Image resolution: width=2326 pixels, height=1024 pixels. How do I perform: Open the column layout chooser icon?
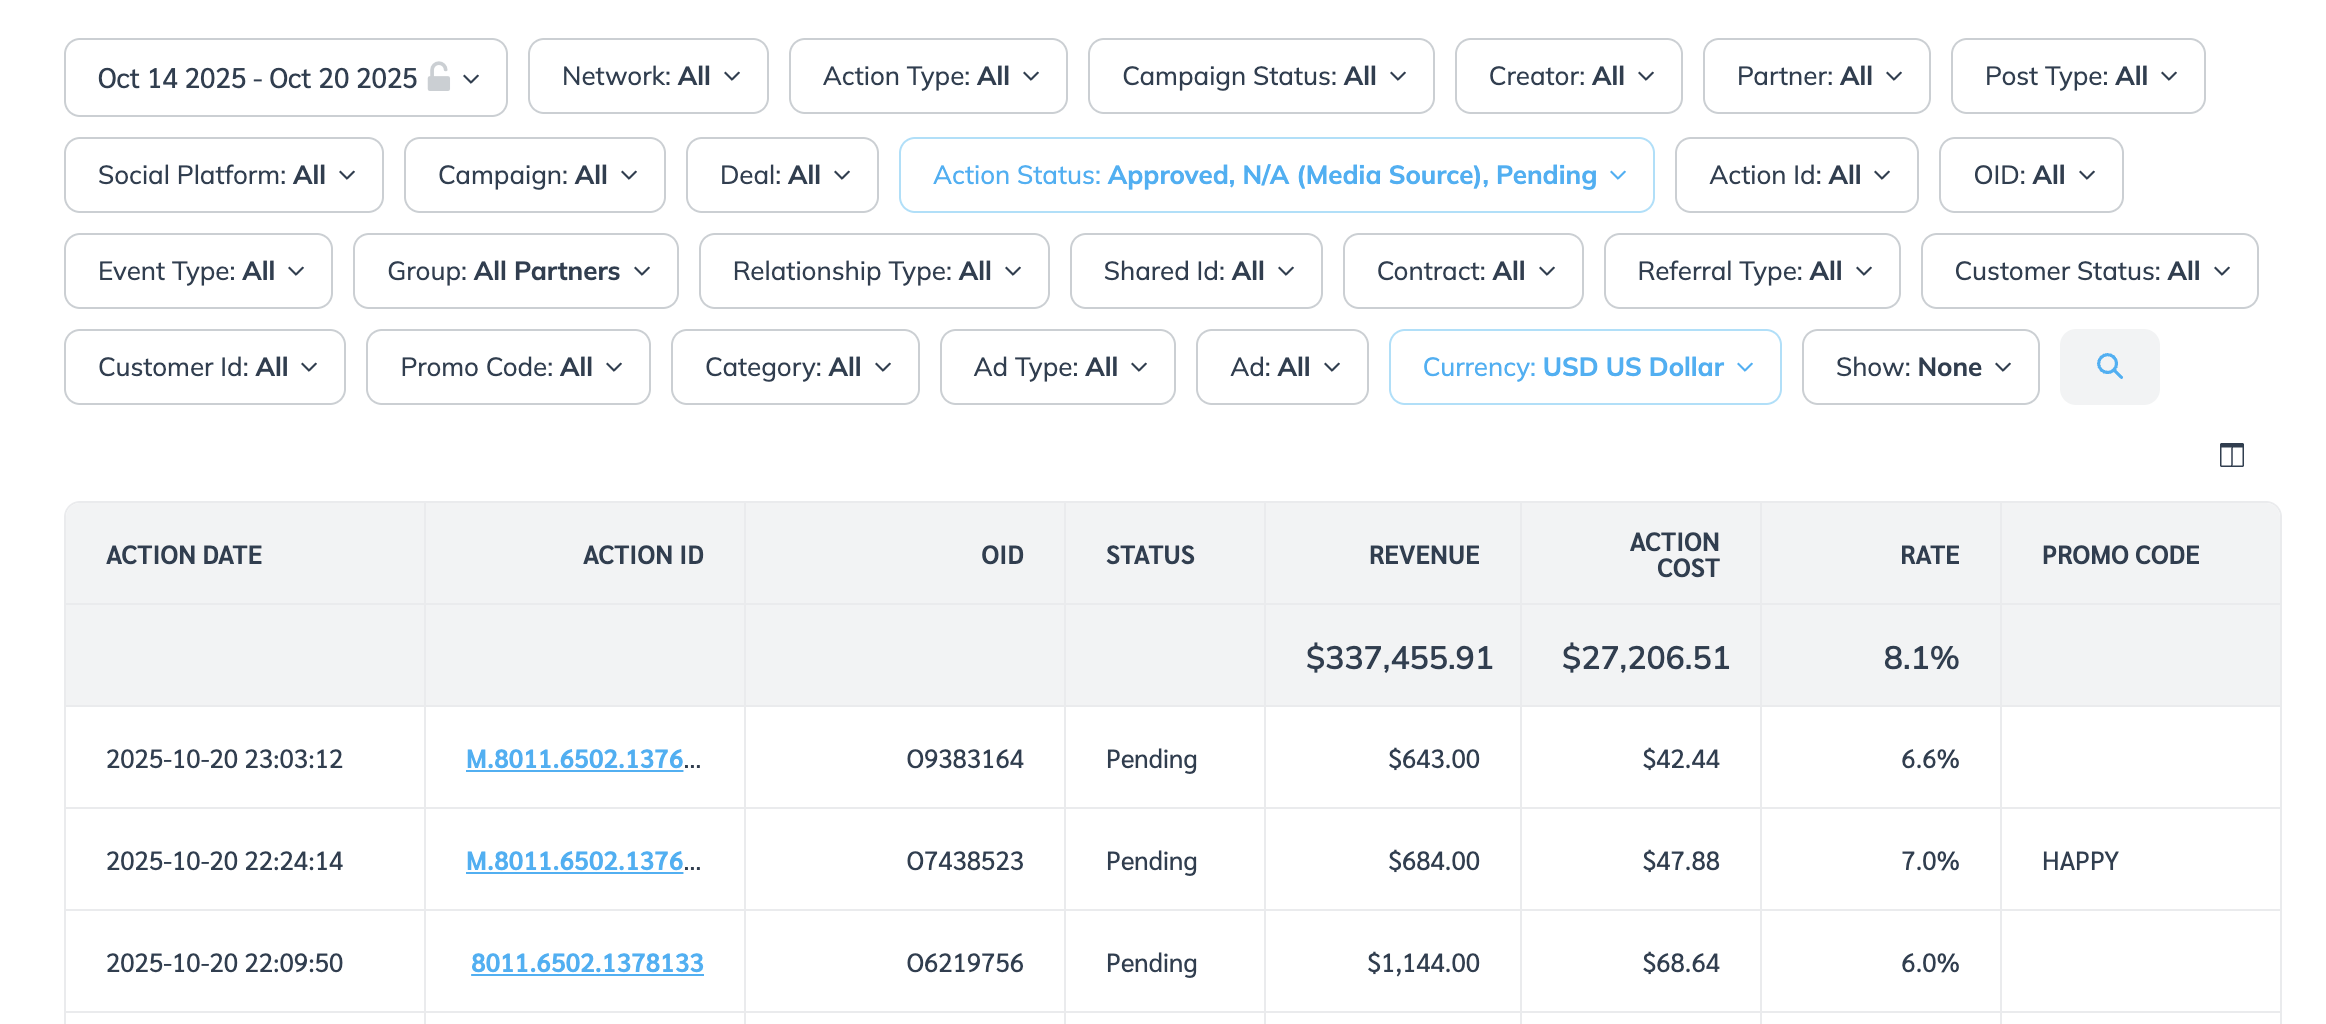point(2231,456)
